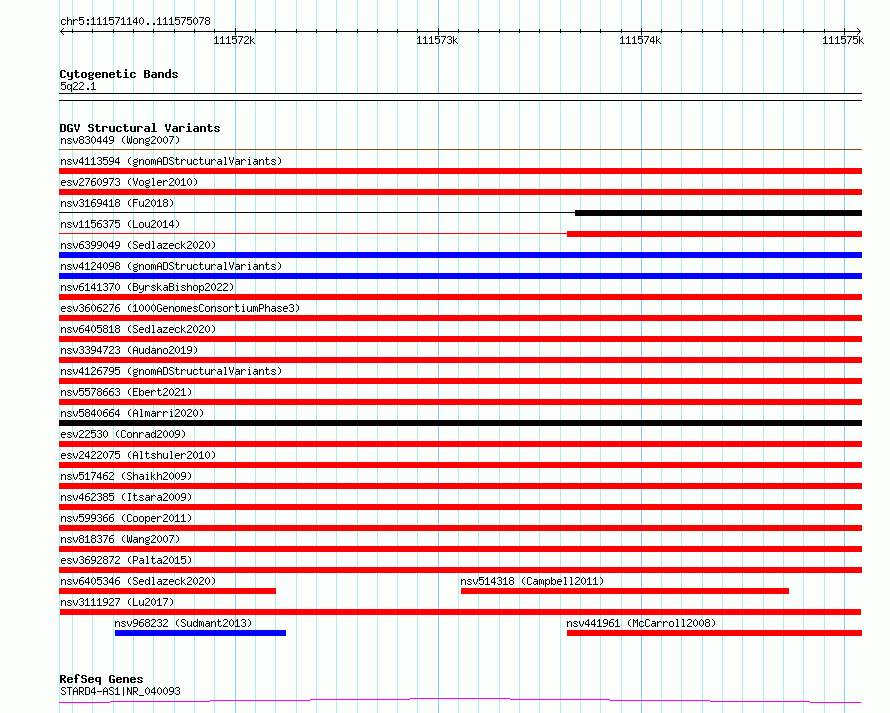
Task: Select variant nsv3394723 (Audano2019)
Action: 129,350
